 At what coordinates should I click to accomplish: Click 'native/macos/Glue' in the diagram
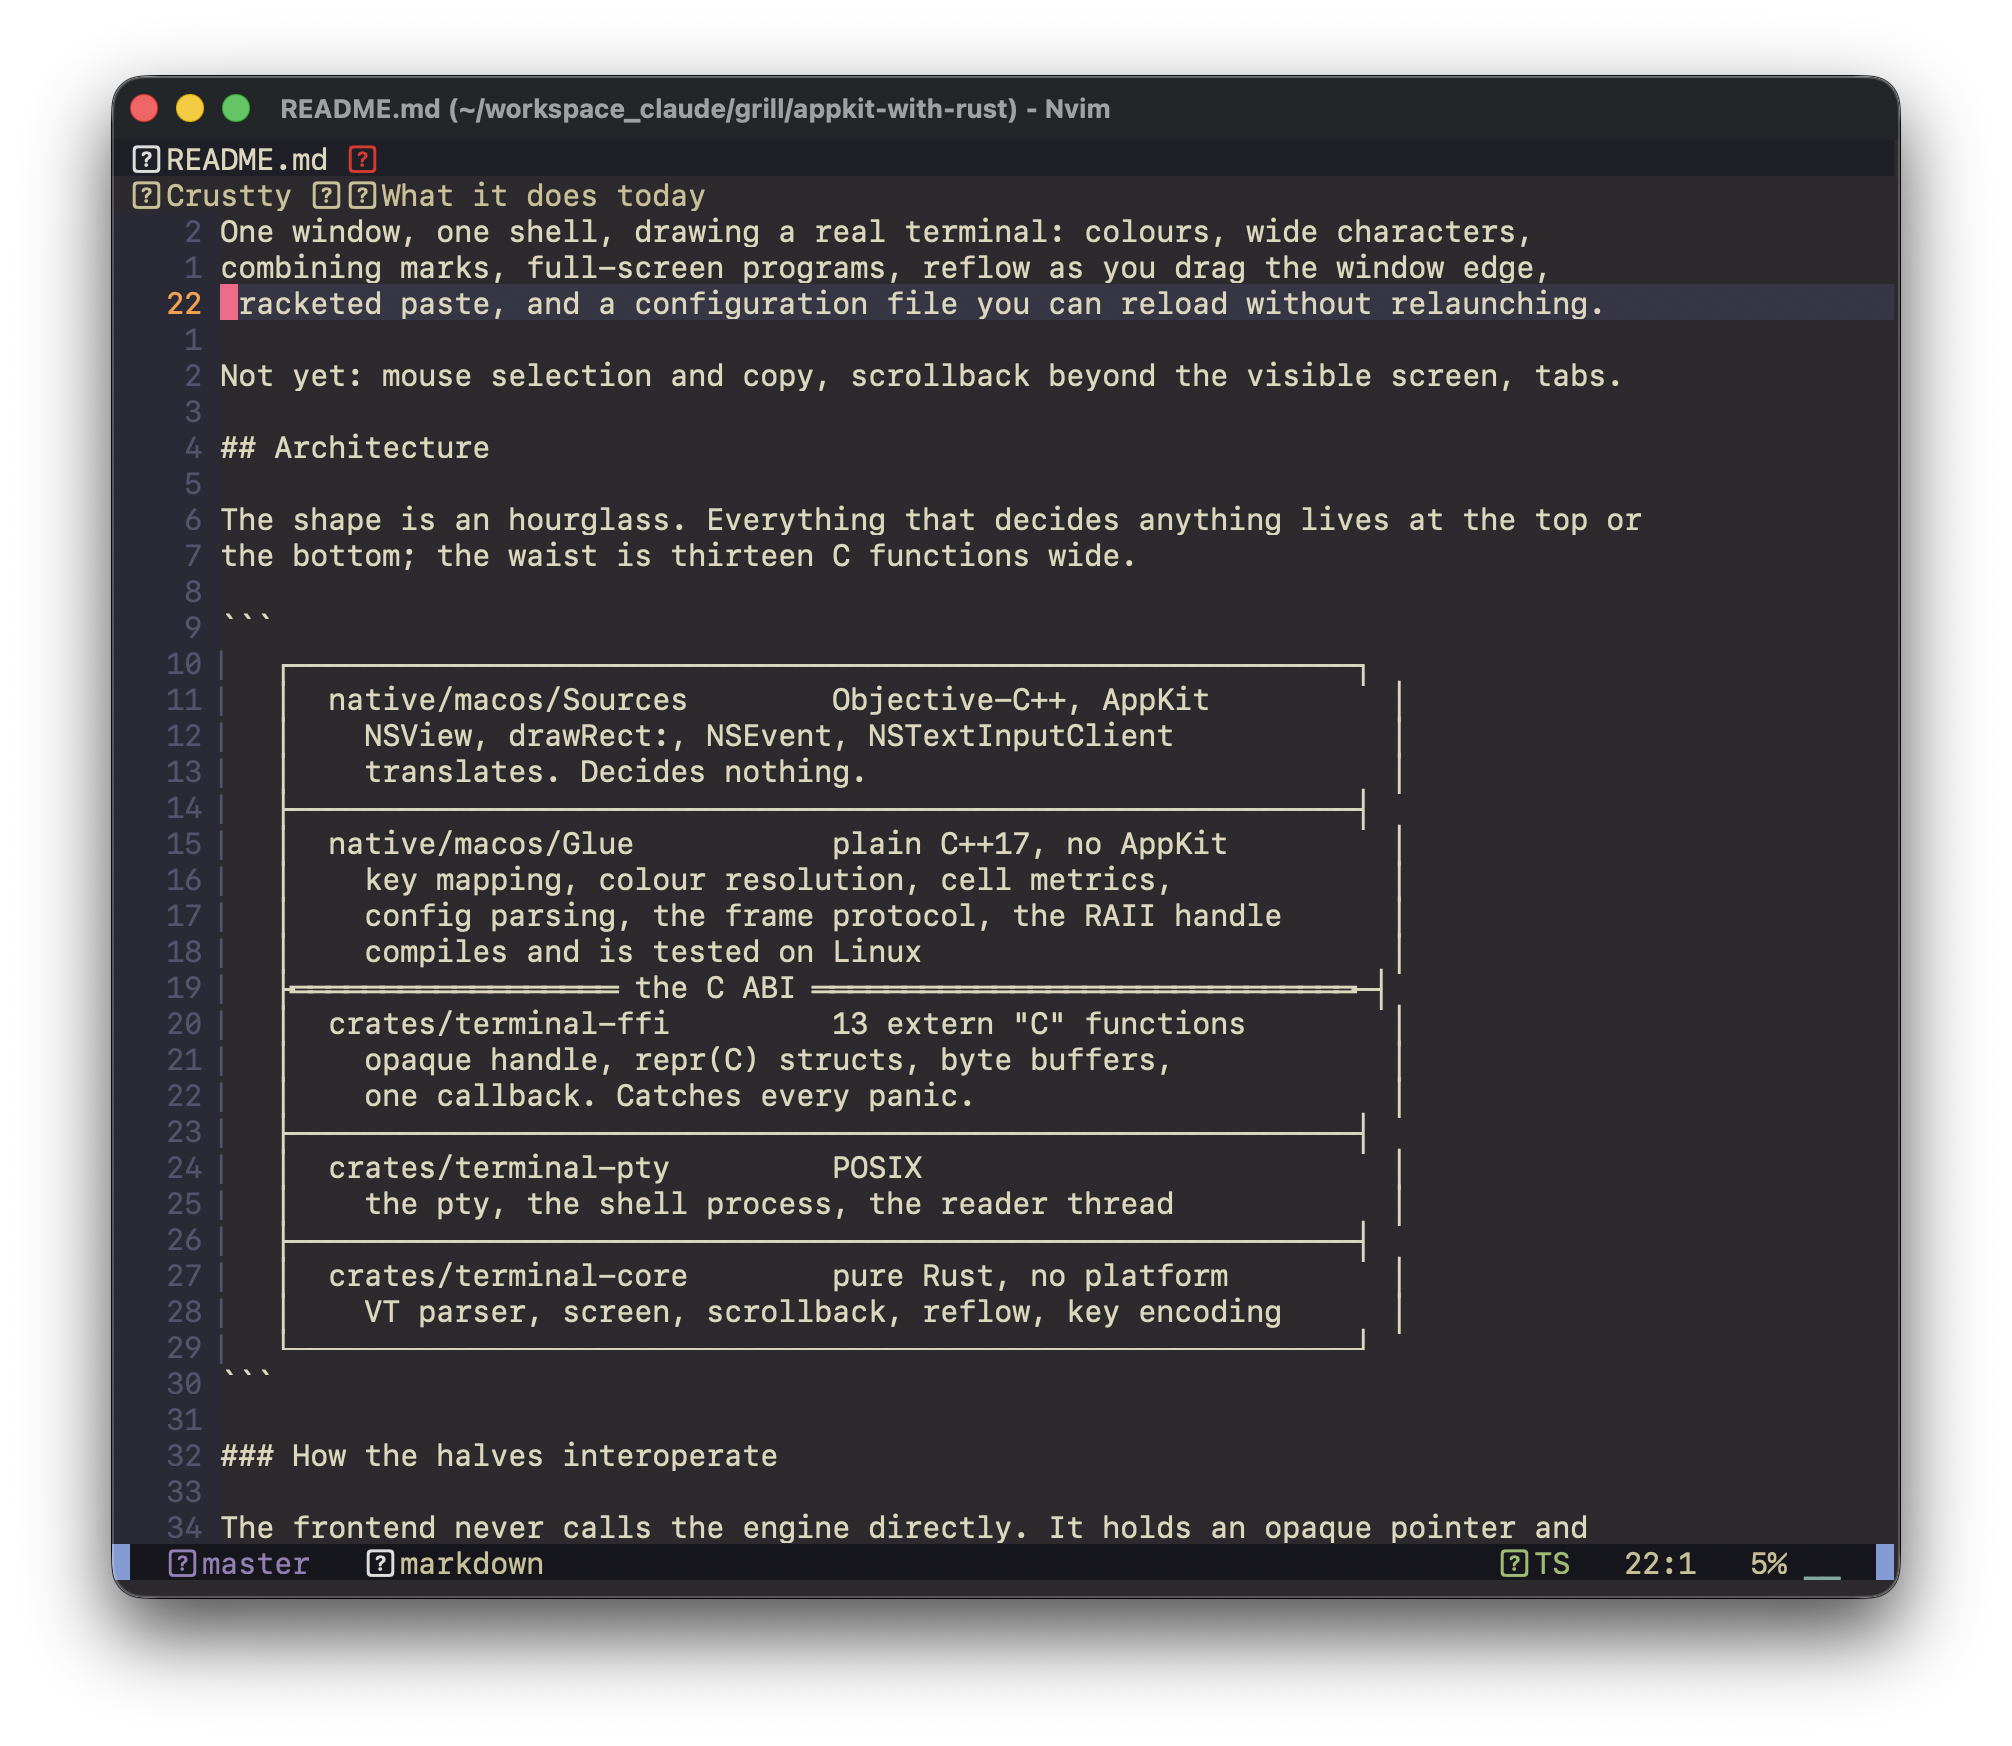tap(480, 843)
